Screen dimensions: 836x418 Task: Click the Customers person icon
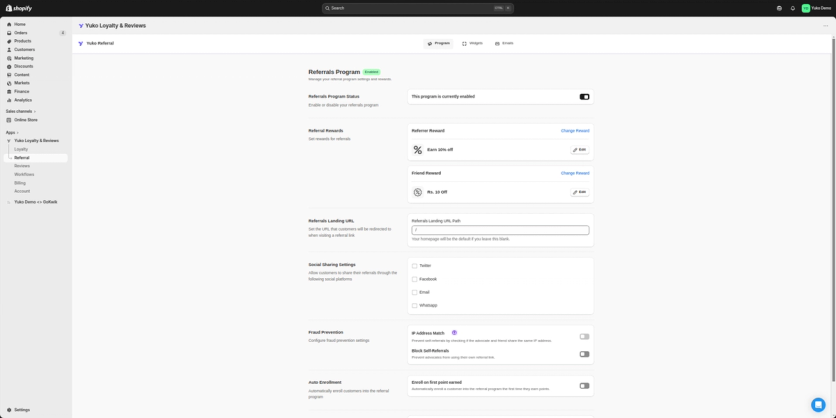(9, 50)
